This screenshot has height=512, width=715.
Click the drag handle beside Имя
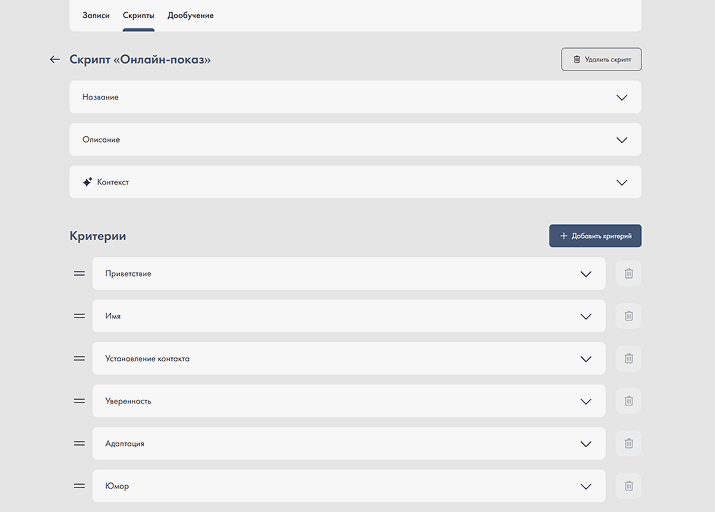coord(79,316)
